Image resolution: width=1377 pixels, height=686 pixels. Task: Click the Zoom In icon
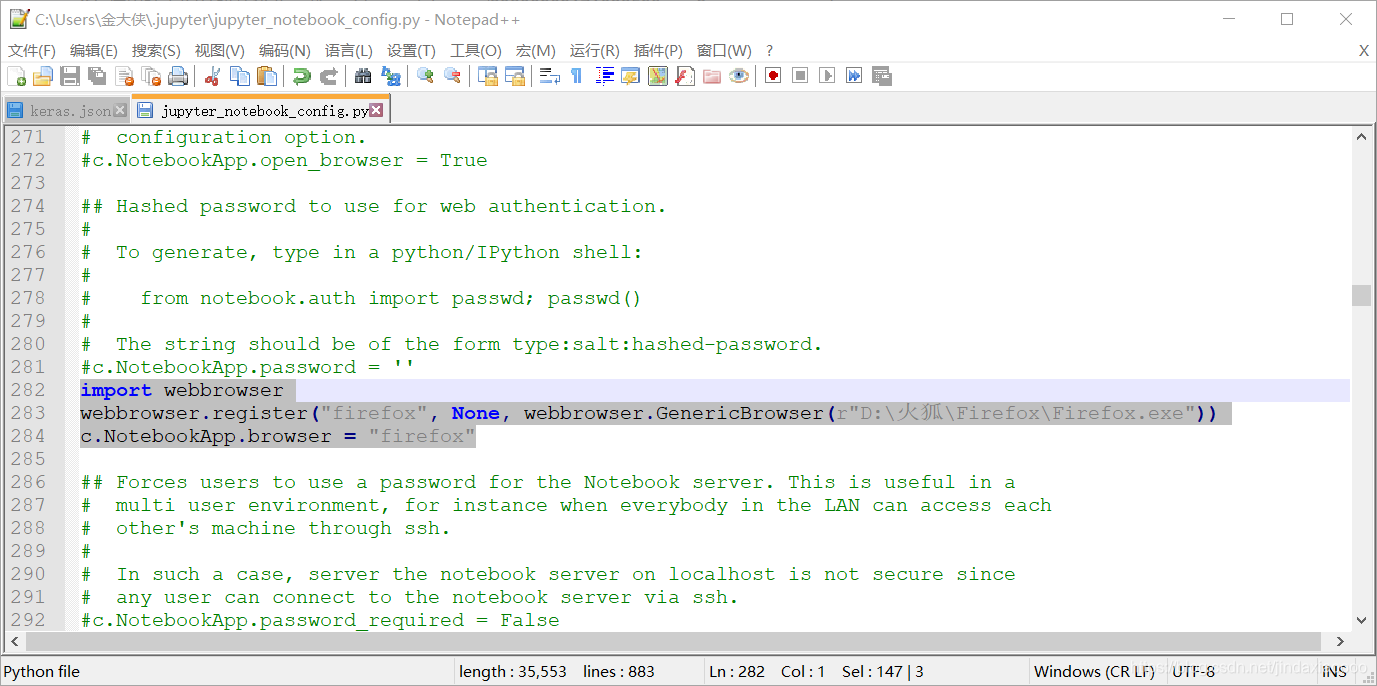pos(424,75)
